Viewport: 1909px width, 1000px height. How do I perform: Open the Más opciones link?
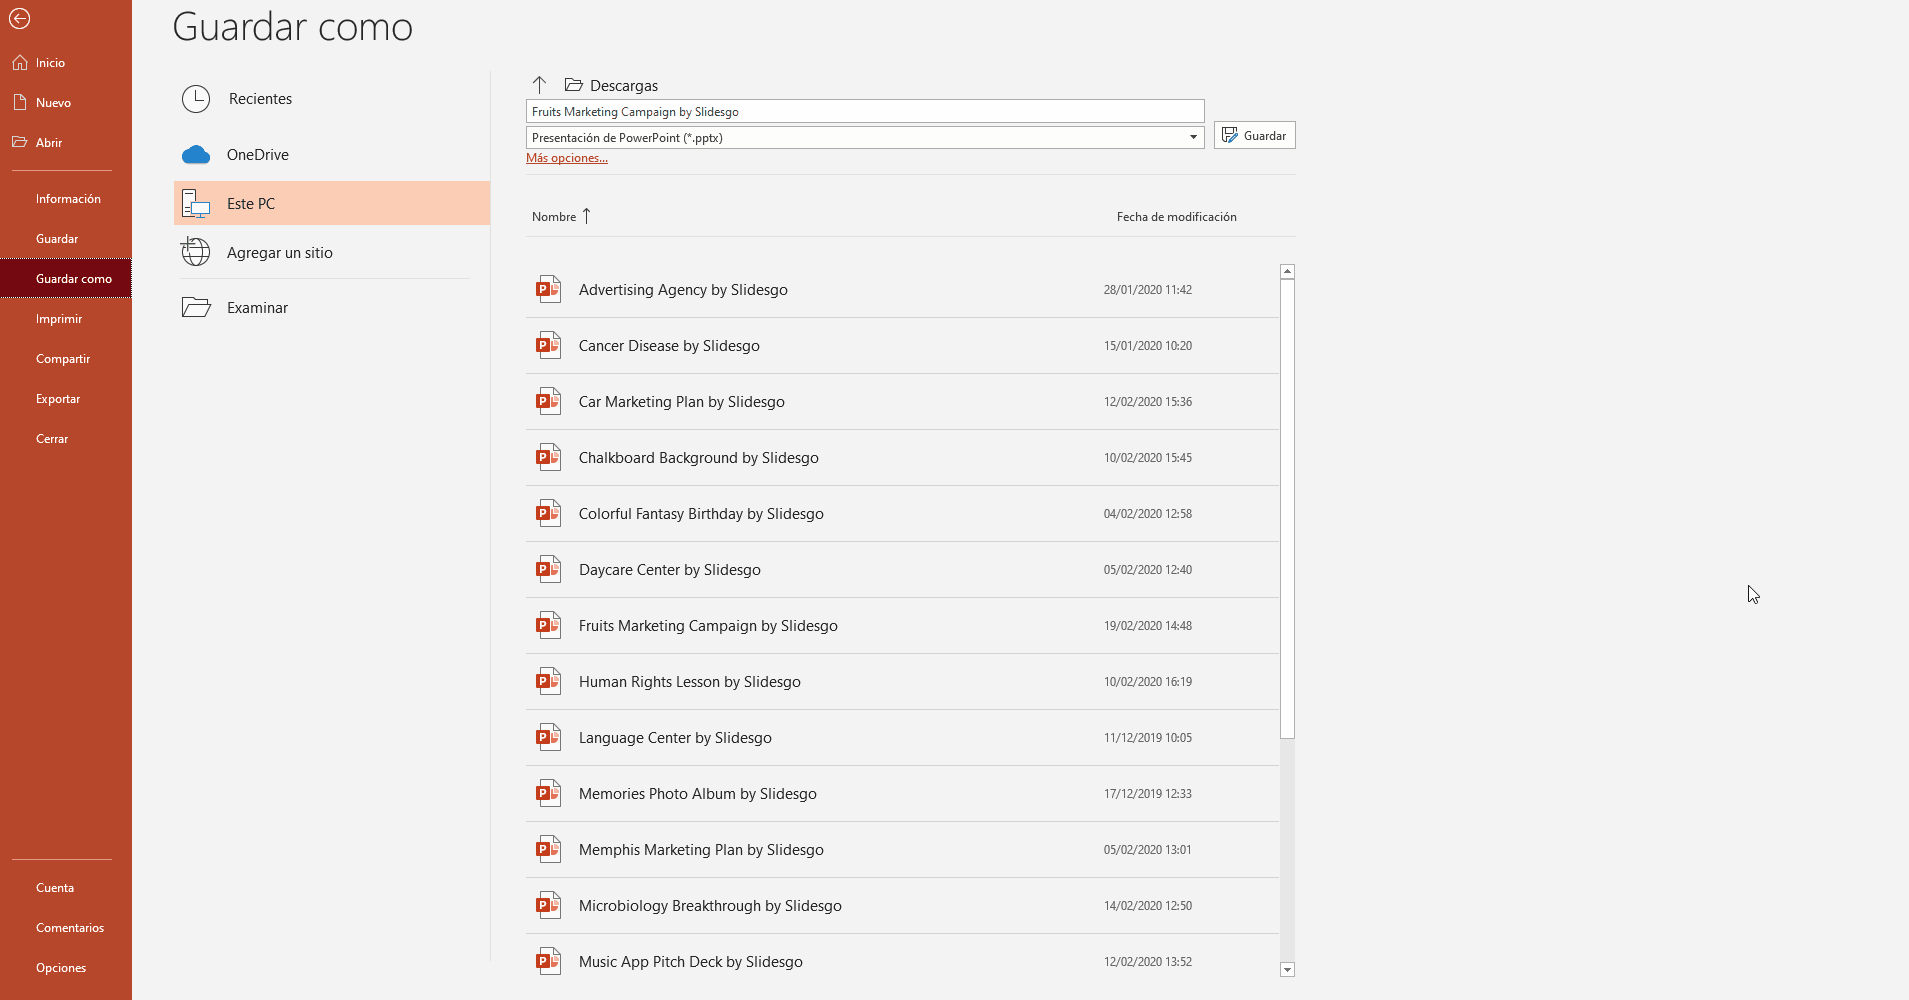[567, 158]
